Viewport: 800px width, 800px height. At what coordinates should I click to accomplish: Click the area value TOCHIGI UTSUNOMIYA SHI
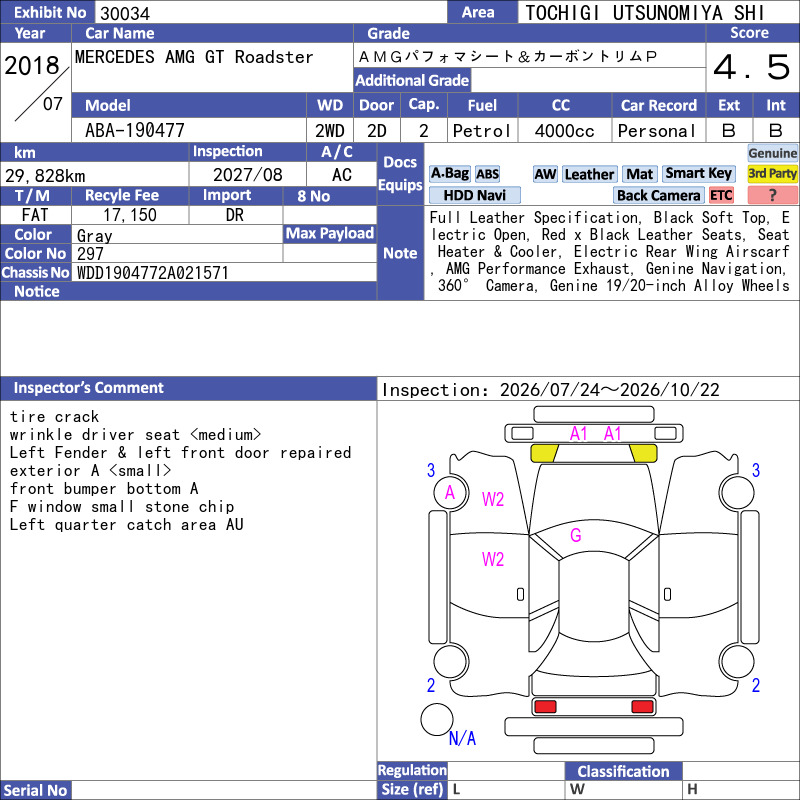645,13
